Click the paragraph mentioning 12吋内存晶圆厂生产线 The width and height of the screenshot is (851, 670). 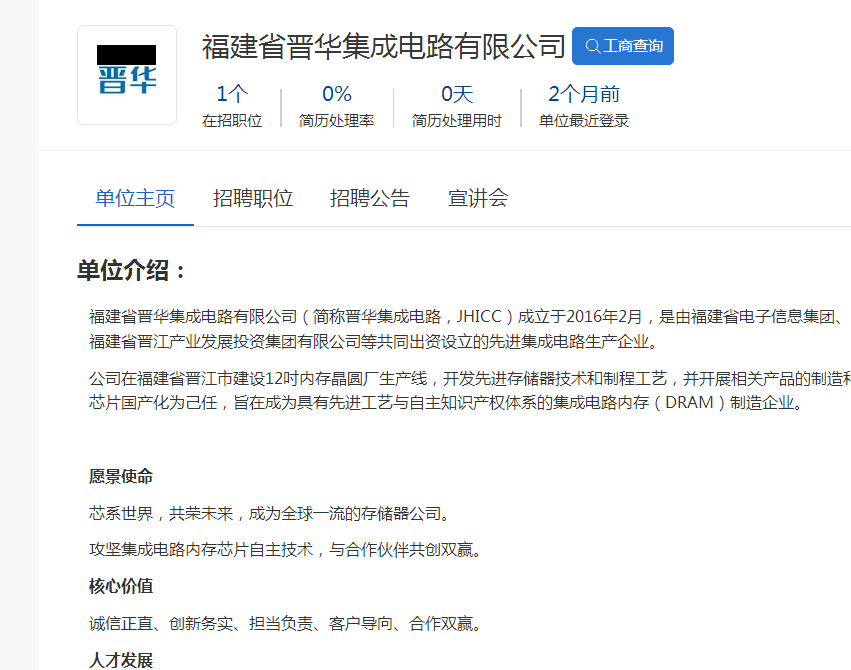pos(470,391)
